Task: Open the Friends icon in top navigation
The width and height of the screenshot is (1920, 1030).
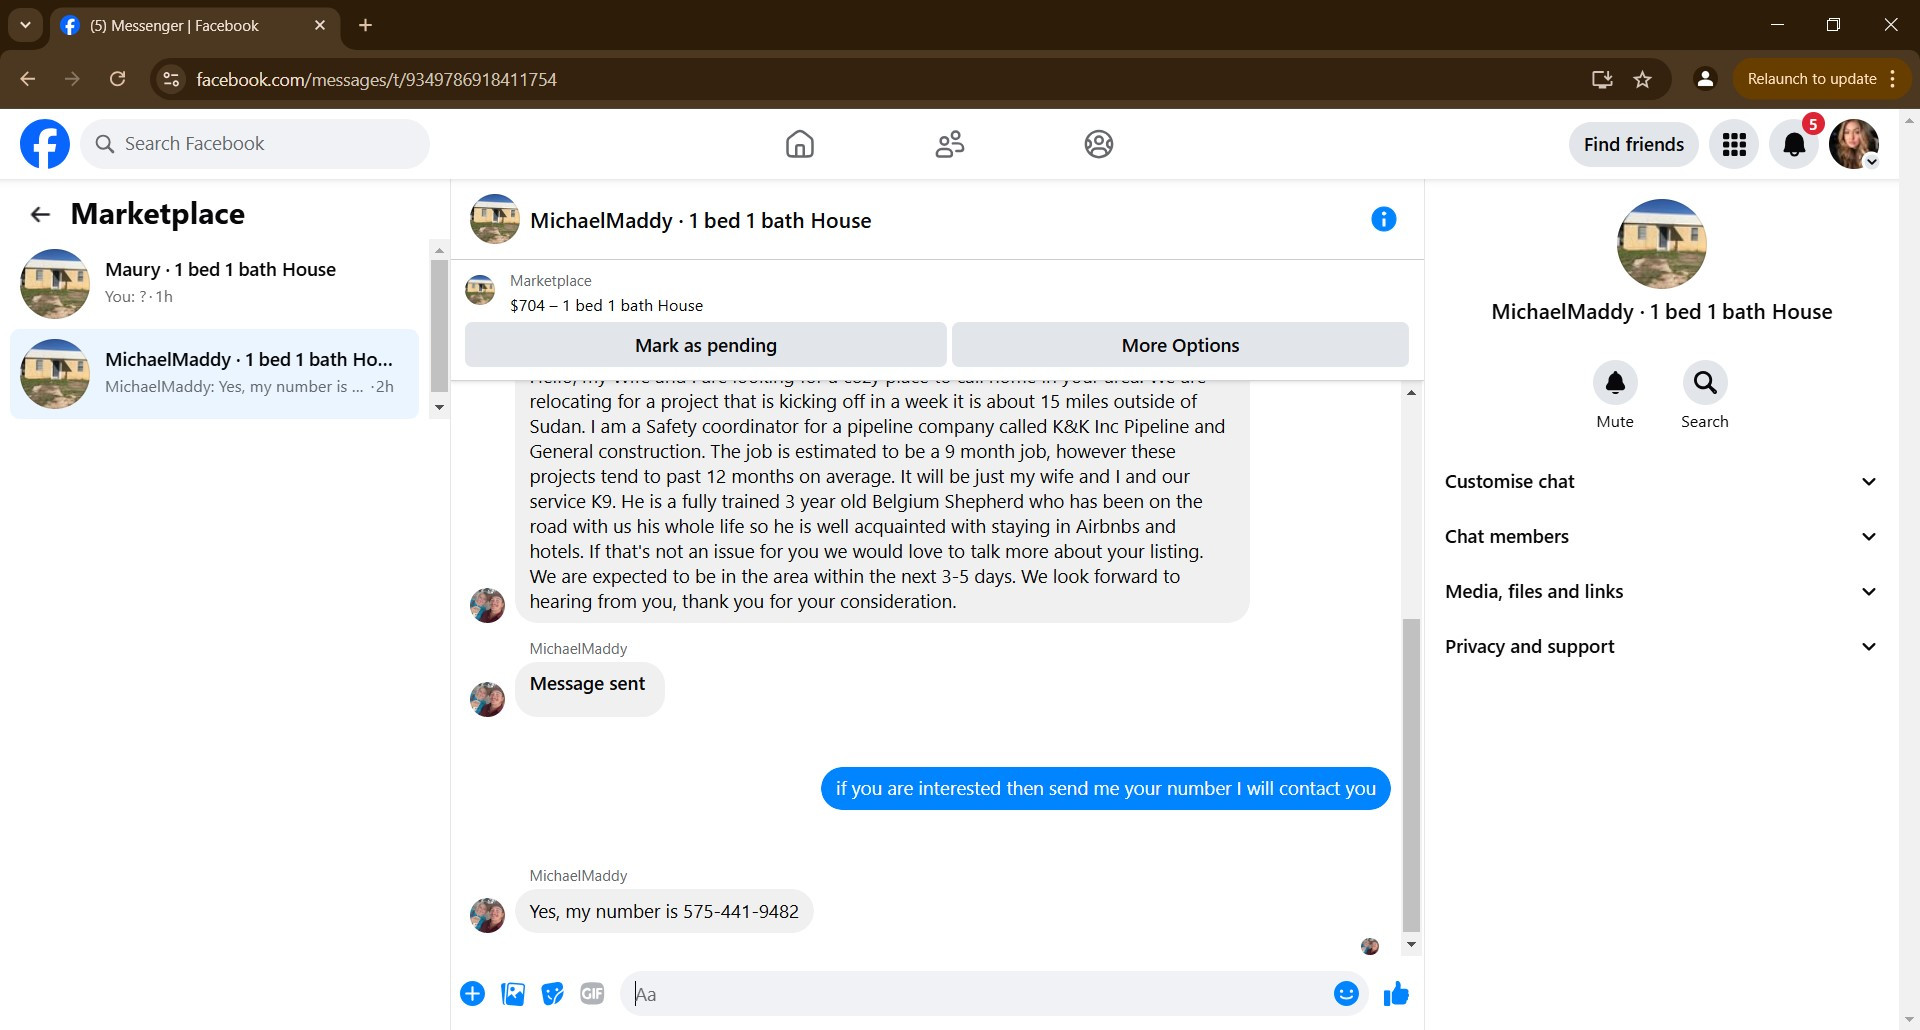Action: (950, 144)
